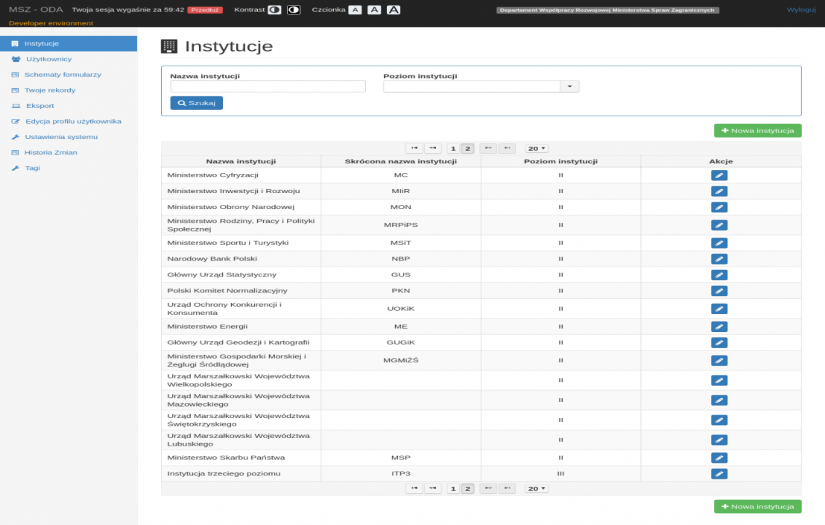Click the Wyloguj logout link

tap(801, 9)
